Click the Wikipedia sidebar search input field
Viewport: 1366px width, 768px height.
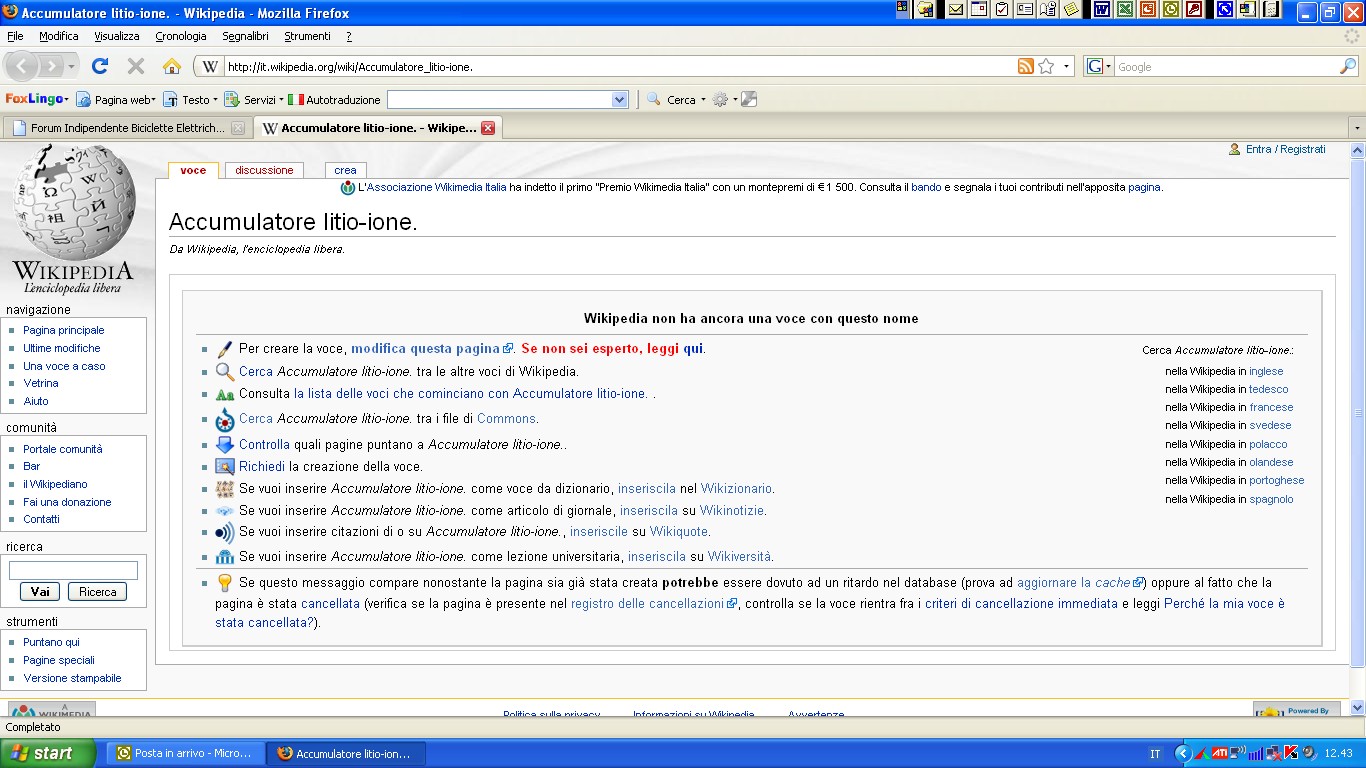(73, 571)
